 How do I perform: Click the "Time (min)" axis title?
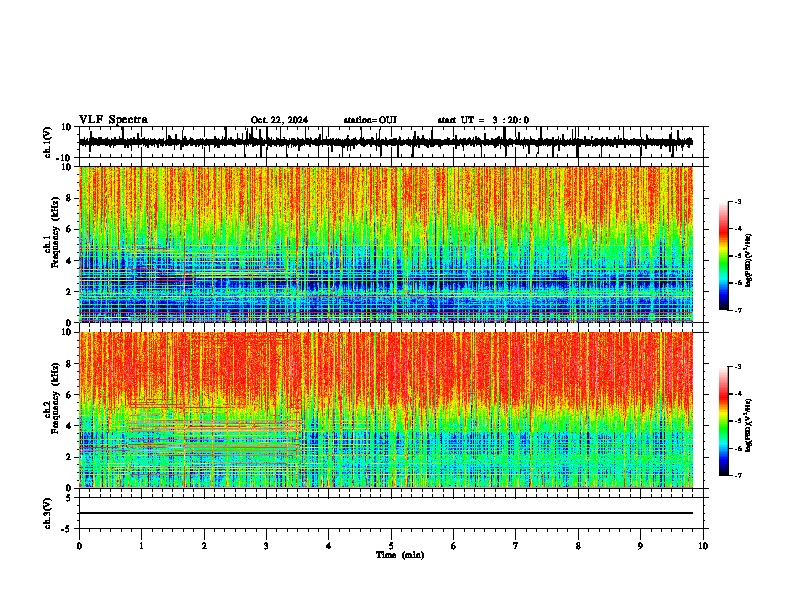point(400,555)
